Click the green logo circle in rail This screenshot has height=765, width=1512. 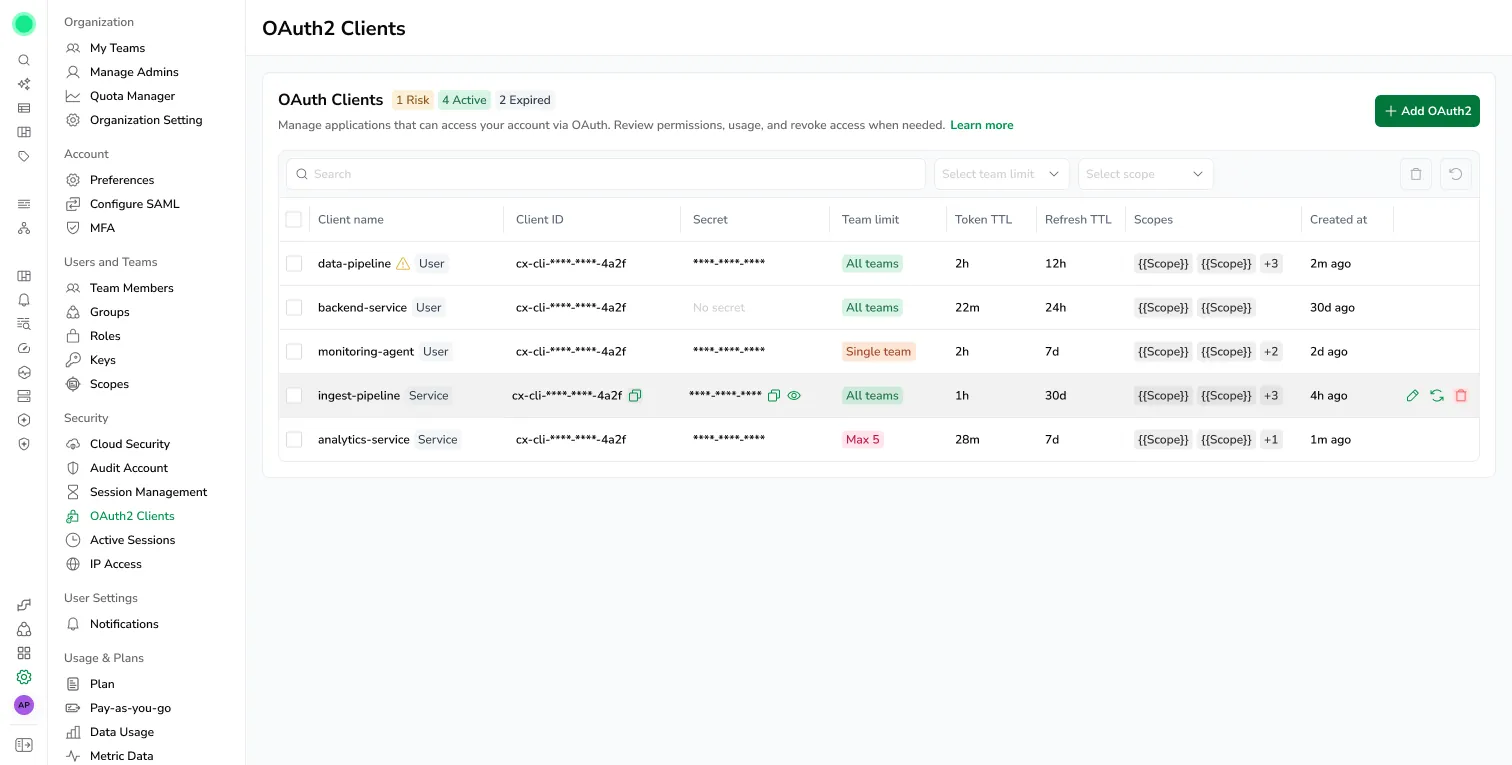[24, 24]
